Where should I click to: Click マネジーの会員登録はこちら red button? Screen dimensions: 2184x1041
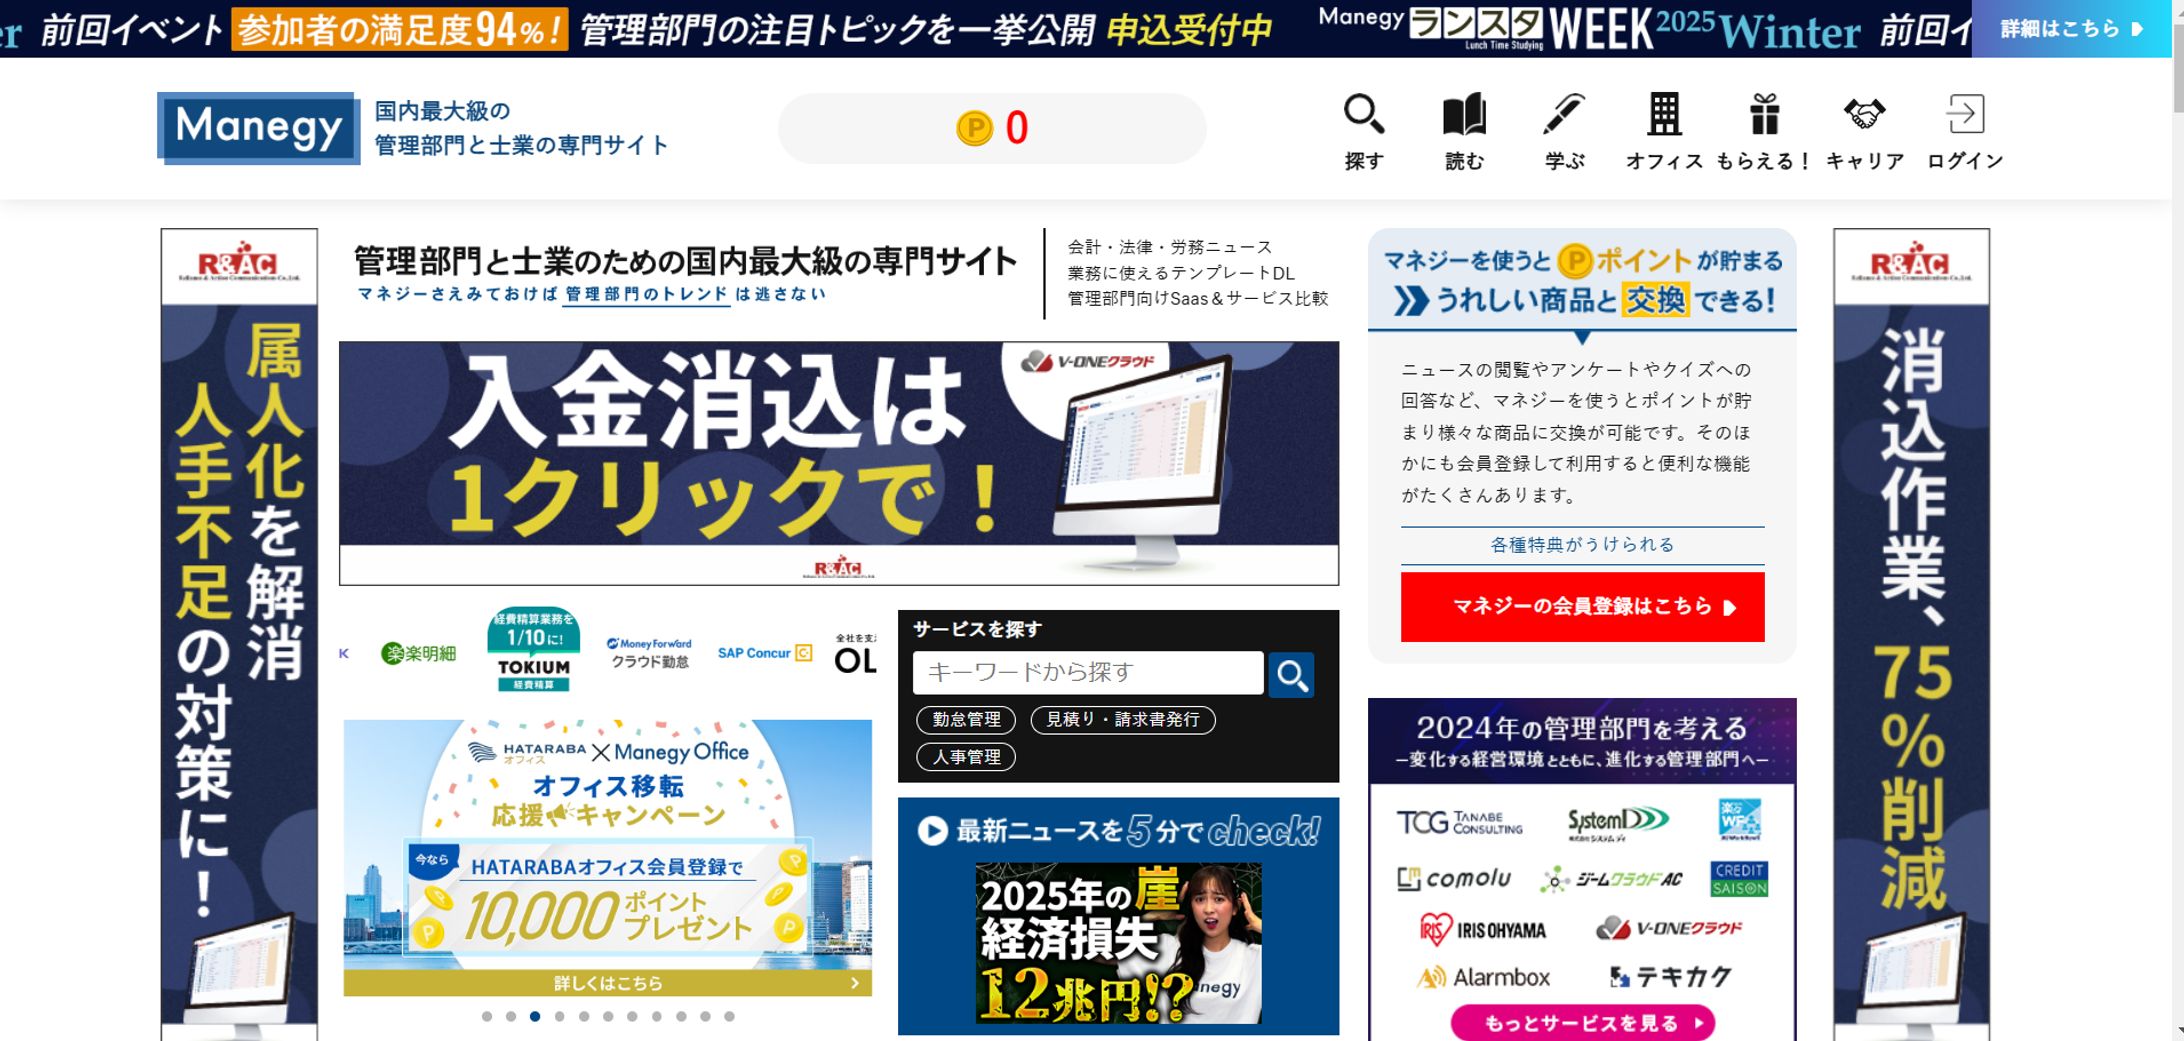tap(1582, 607)
